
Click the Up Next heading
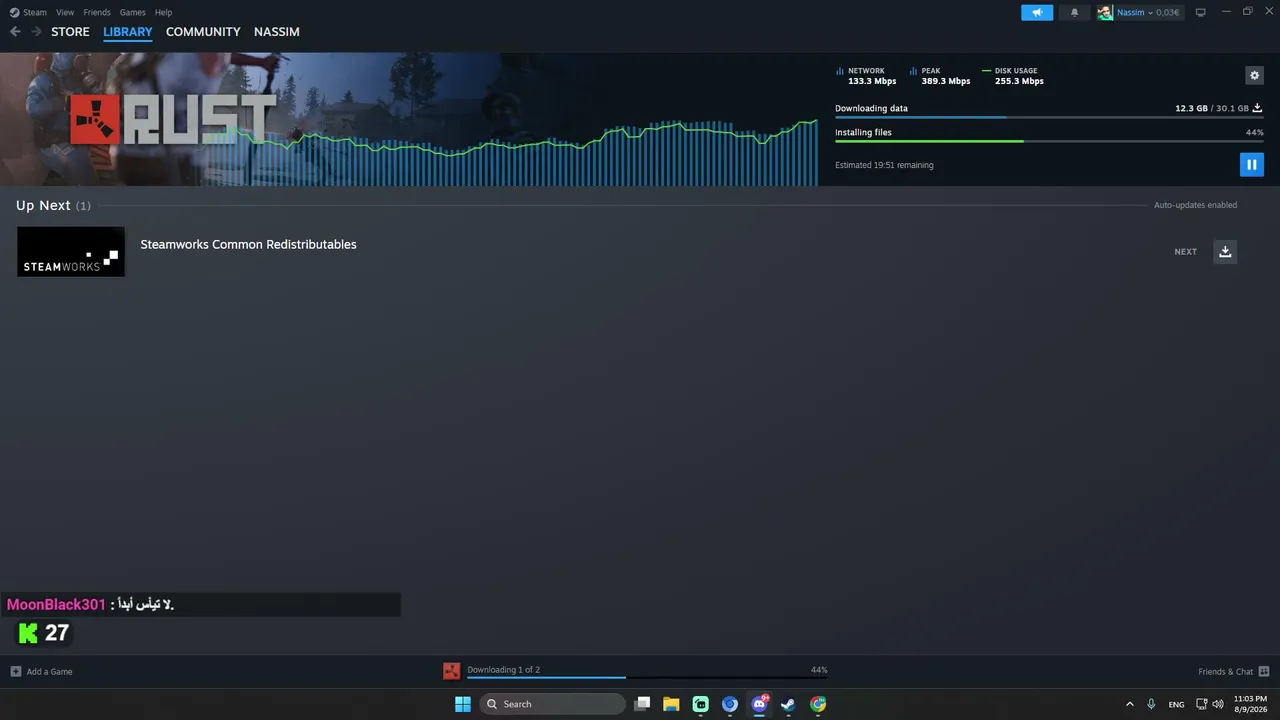[43, 205]
